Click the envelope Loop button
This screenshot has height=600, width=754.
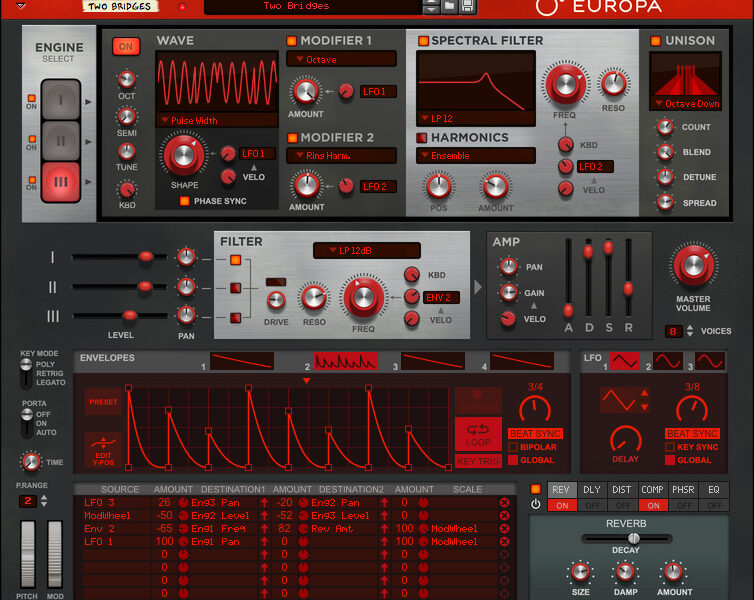(x=478, y=434)
